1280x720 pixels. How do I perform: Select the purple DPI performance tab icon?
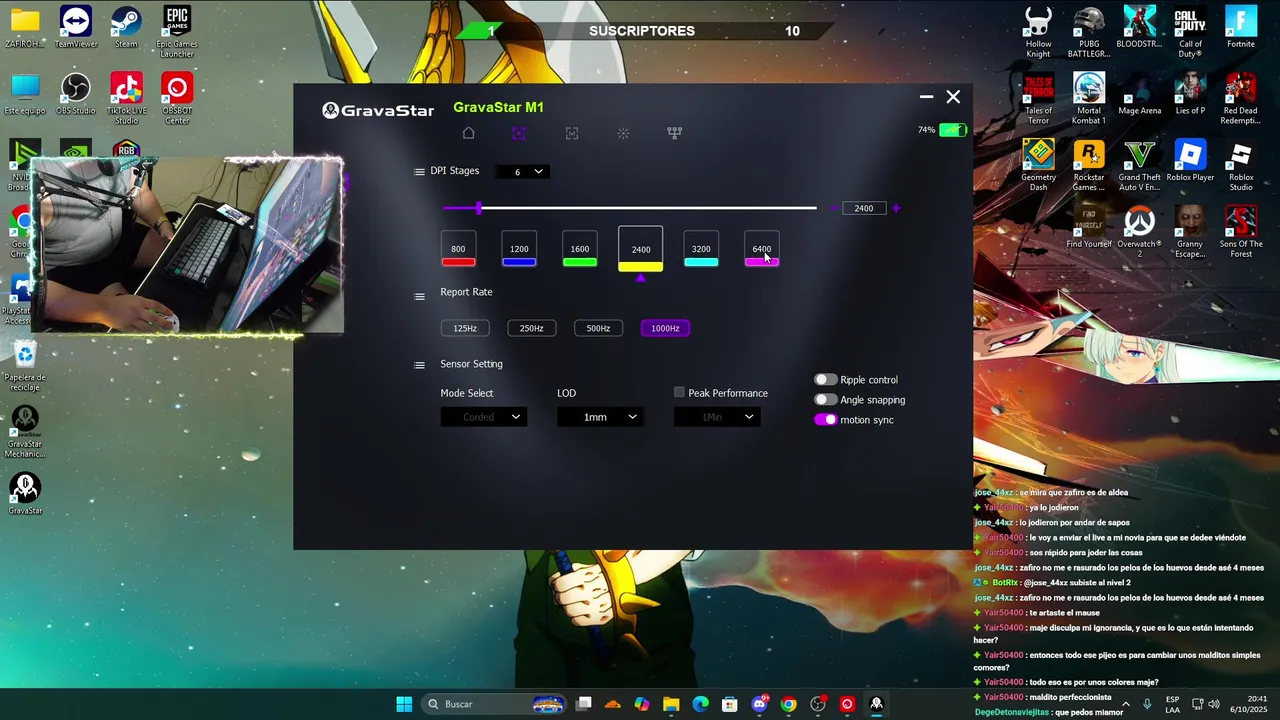click(518, 133)
